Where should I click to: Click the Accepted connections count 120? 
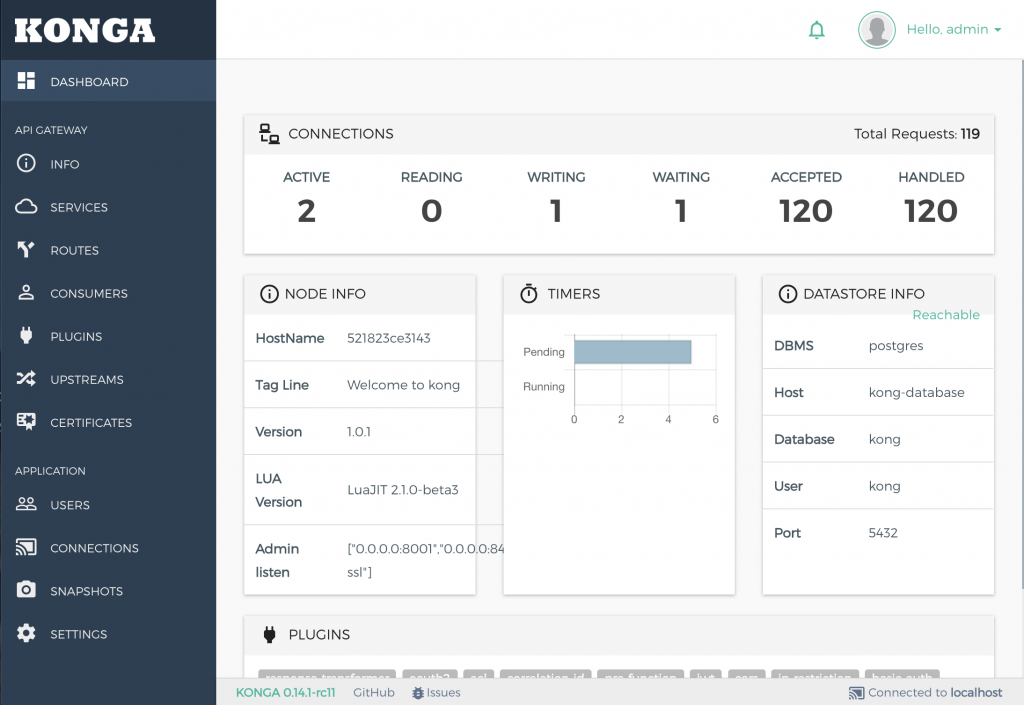click(x=806, y=211)
